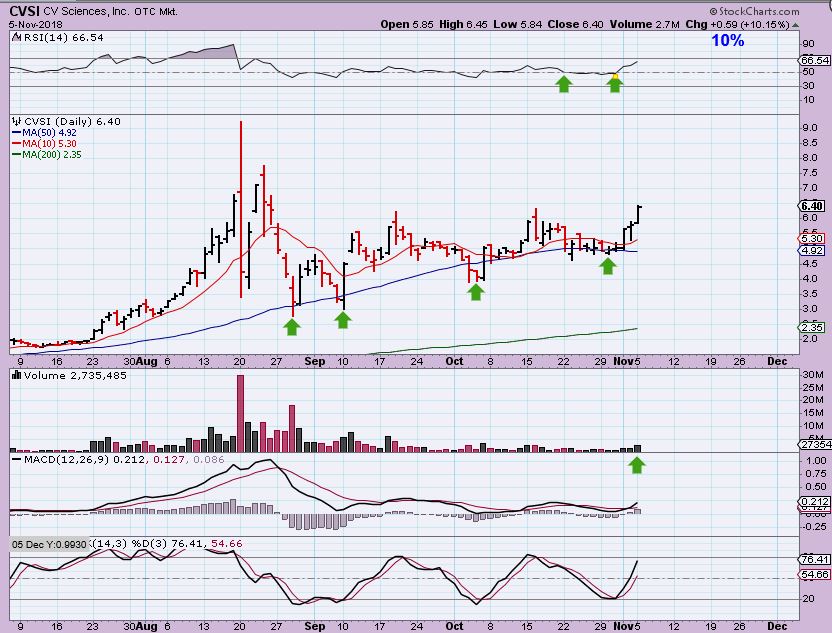Click the 4.92 blue moving average axis tag
Screen dimensions: 832x633
[x=812, y=250]
